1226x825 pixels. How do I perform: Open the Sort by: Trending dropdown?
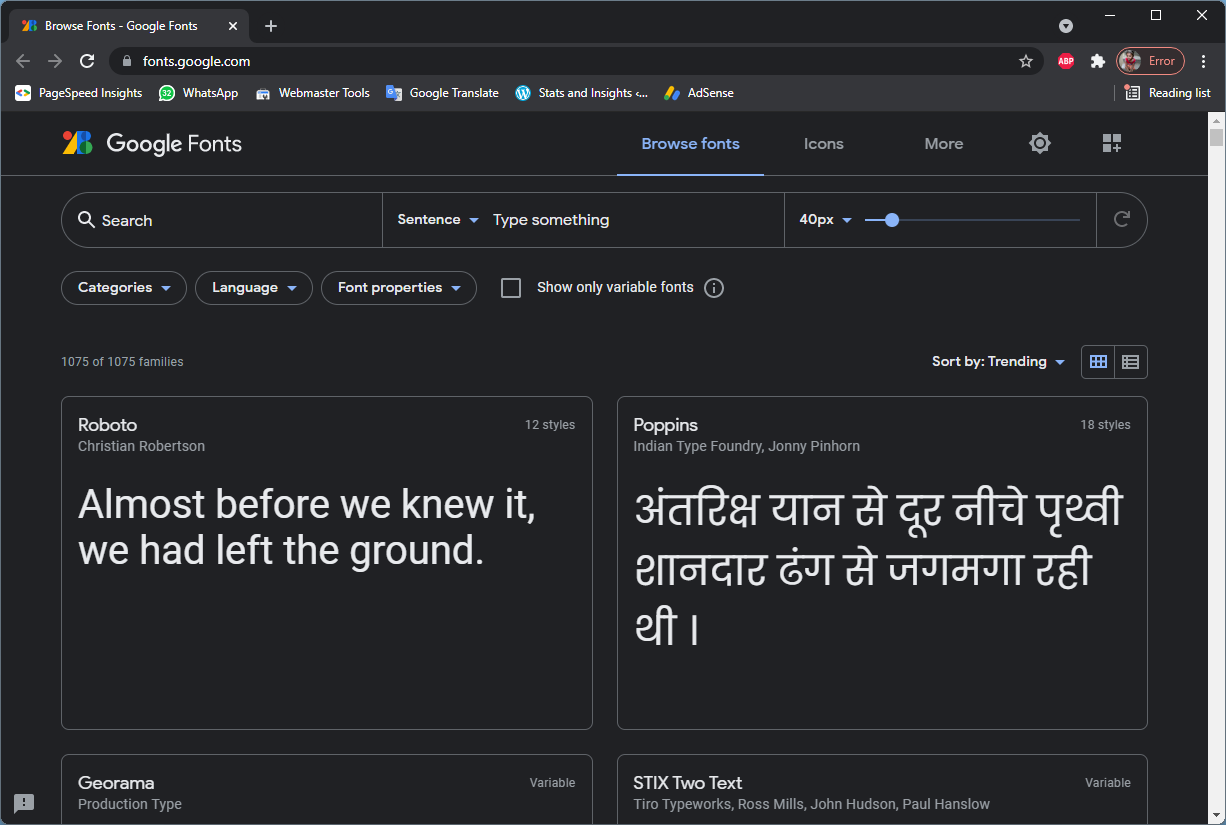998,362
